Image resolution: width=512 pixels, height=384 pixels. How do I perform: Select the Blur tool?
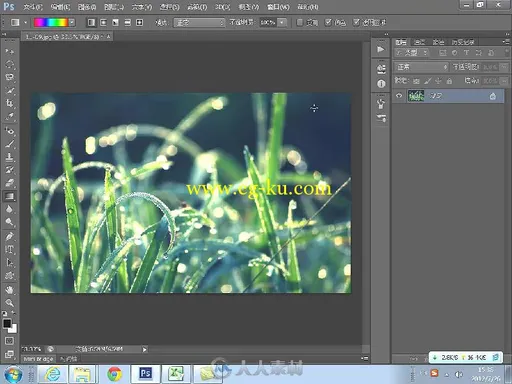pyautogui.click(x=10, y=209)
